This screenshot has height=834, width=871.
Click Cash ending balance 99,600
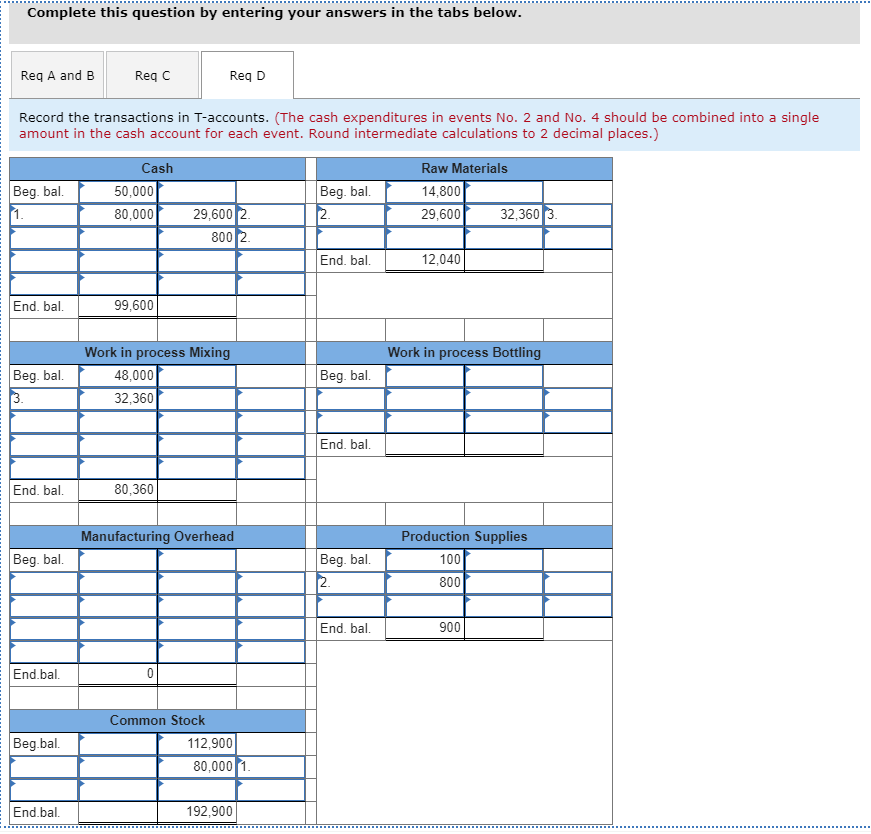coord(118,306)
